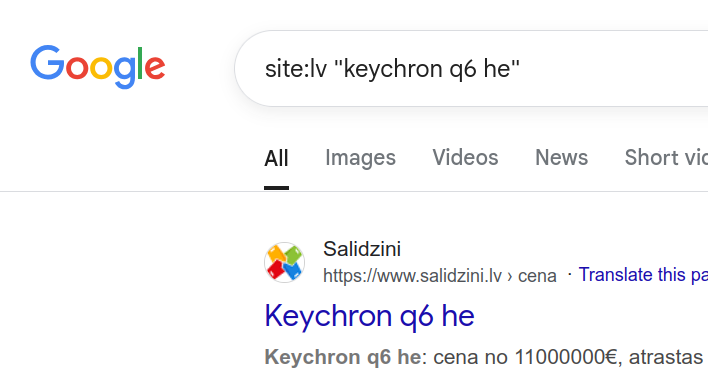The height and width of the screenshot is (378, 708).
Task: Open the Short videos tab
Action: (666, 158)
